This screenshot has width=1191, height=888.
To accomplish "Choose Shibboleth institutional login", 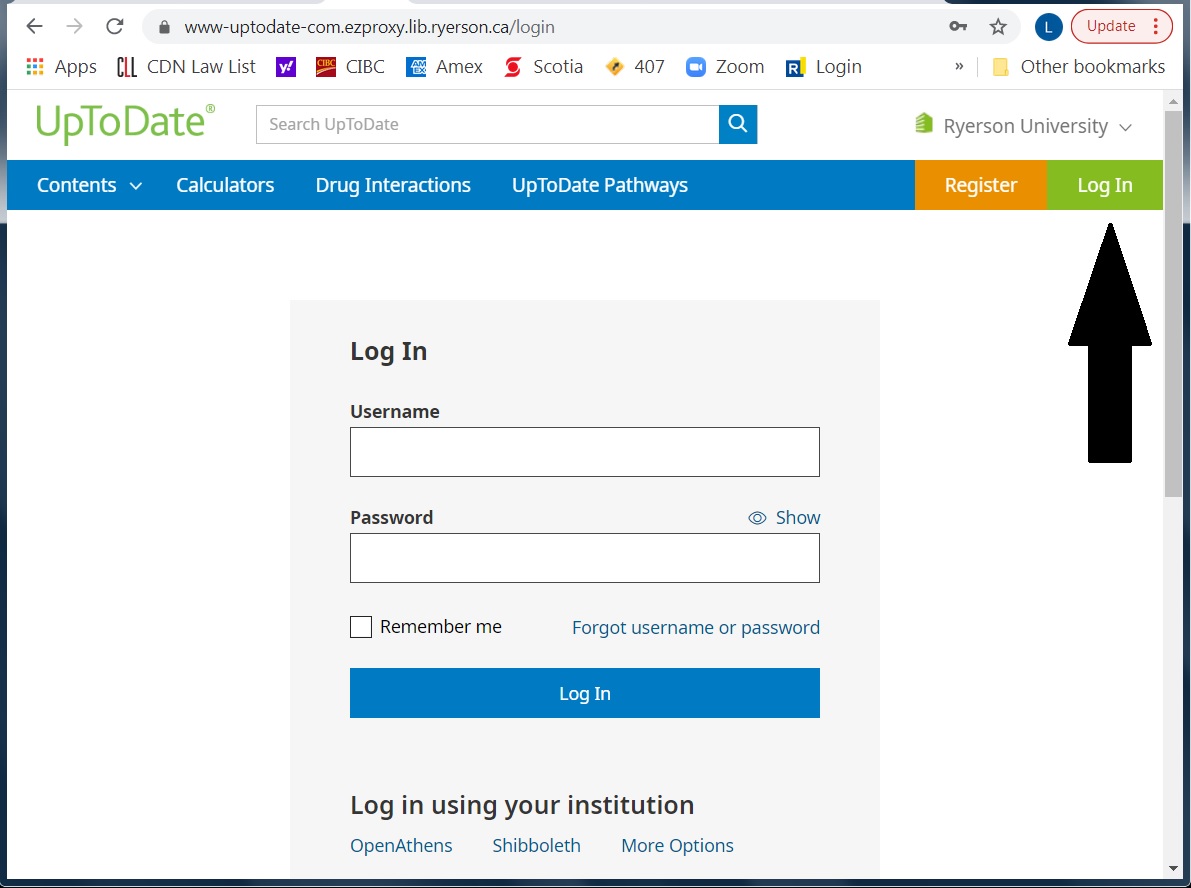I will point(536,845).
